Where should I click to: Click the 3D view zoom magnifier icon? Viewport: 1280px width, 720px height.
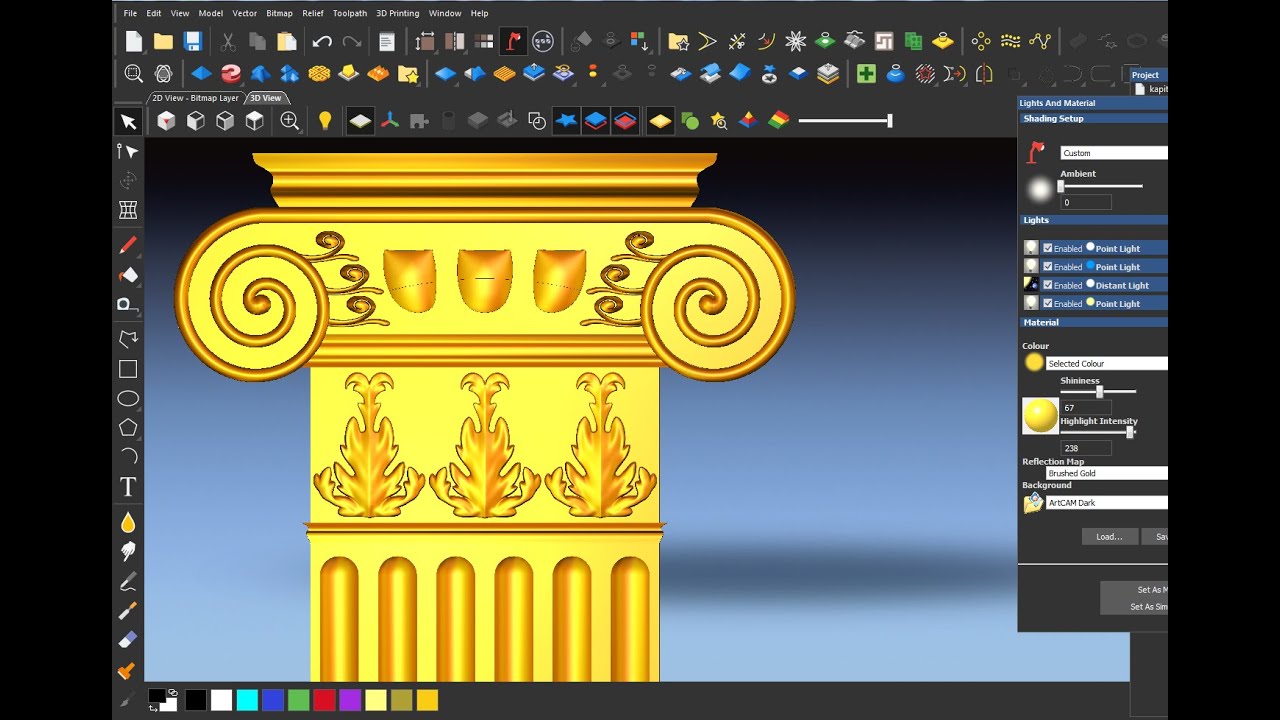(290, 121)
